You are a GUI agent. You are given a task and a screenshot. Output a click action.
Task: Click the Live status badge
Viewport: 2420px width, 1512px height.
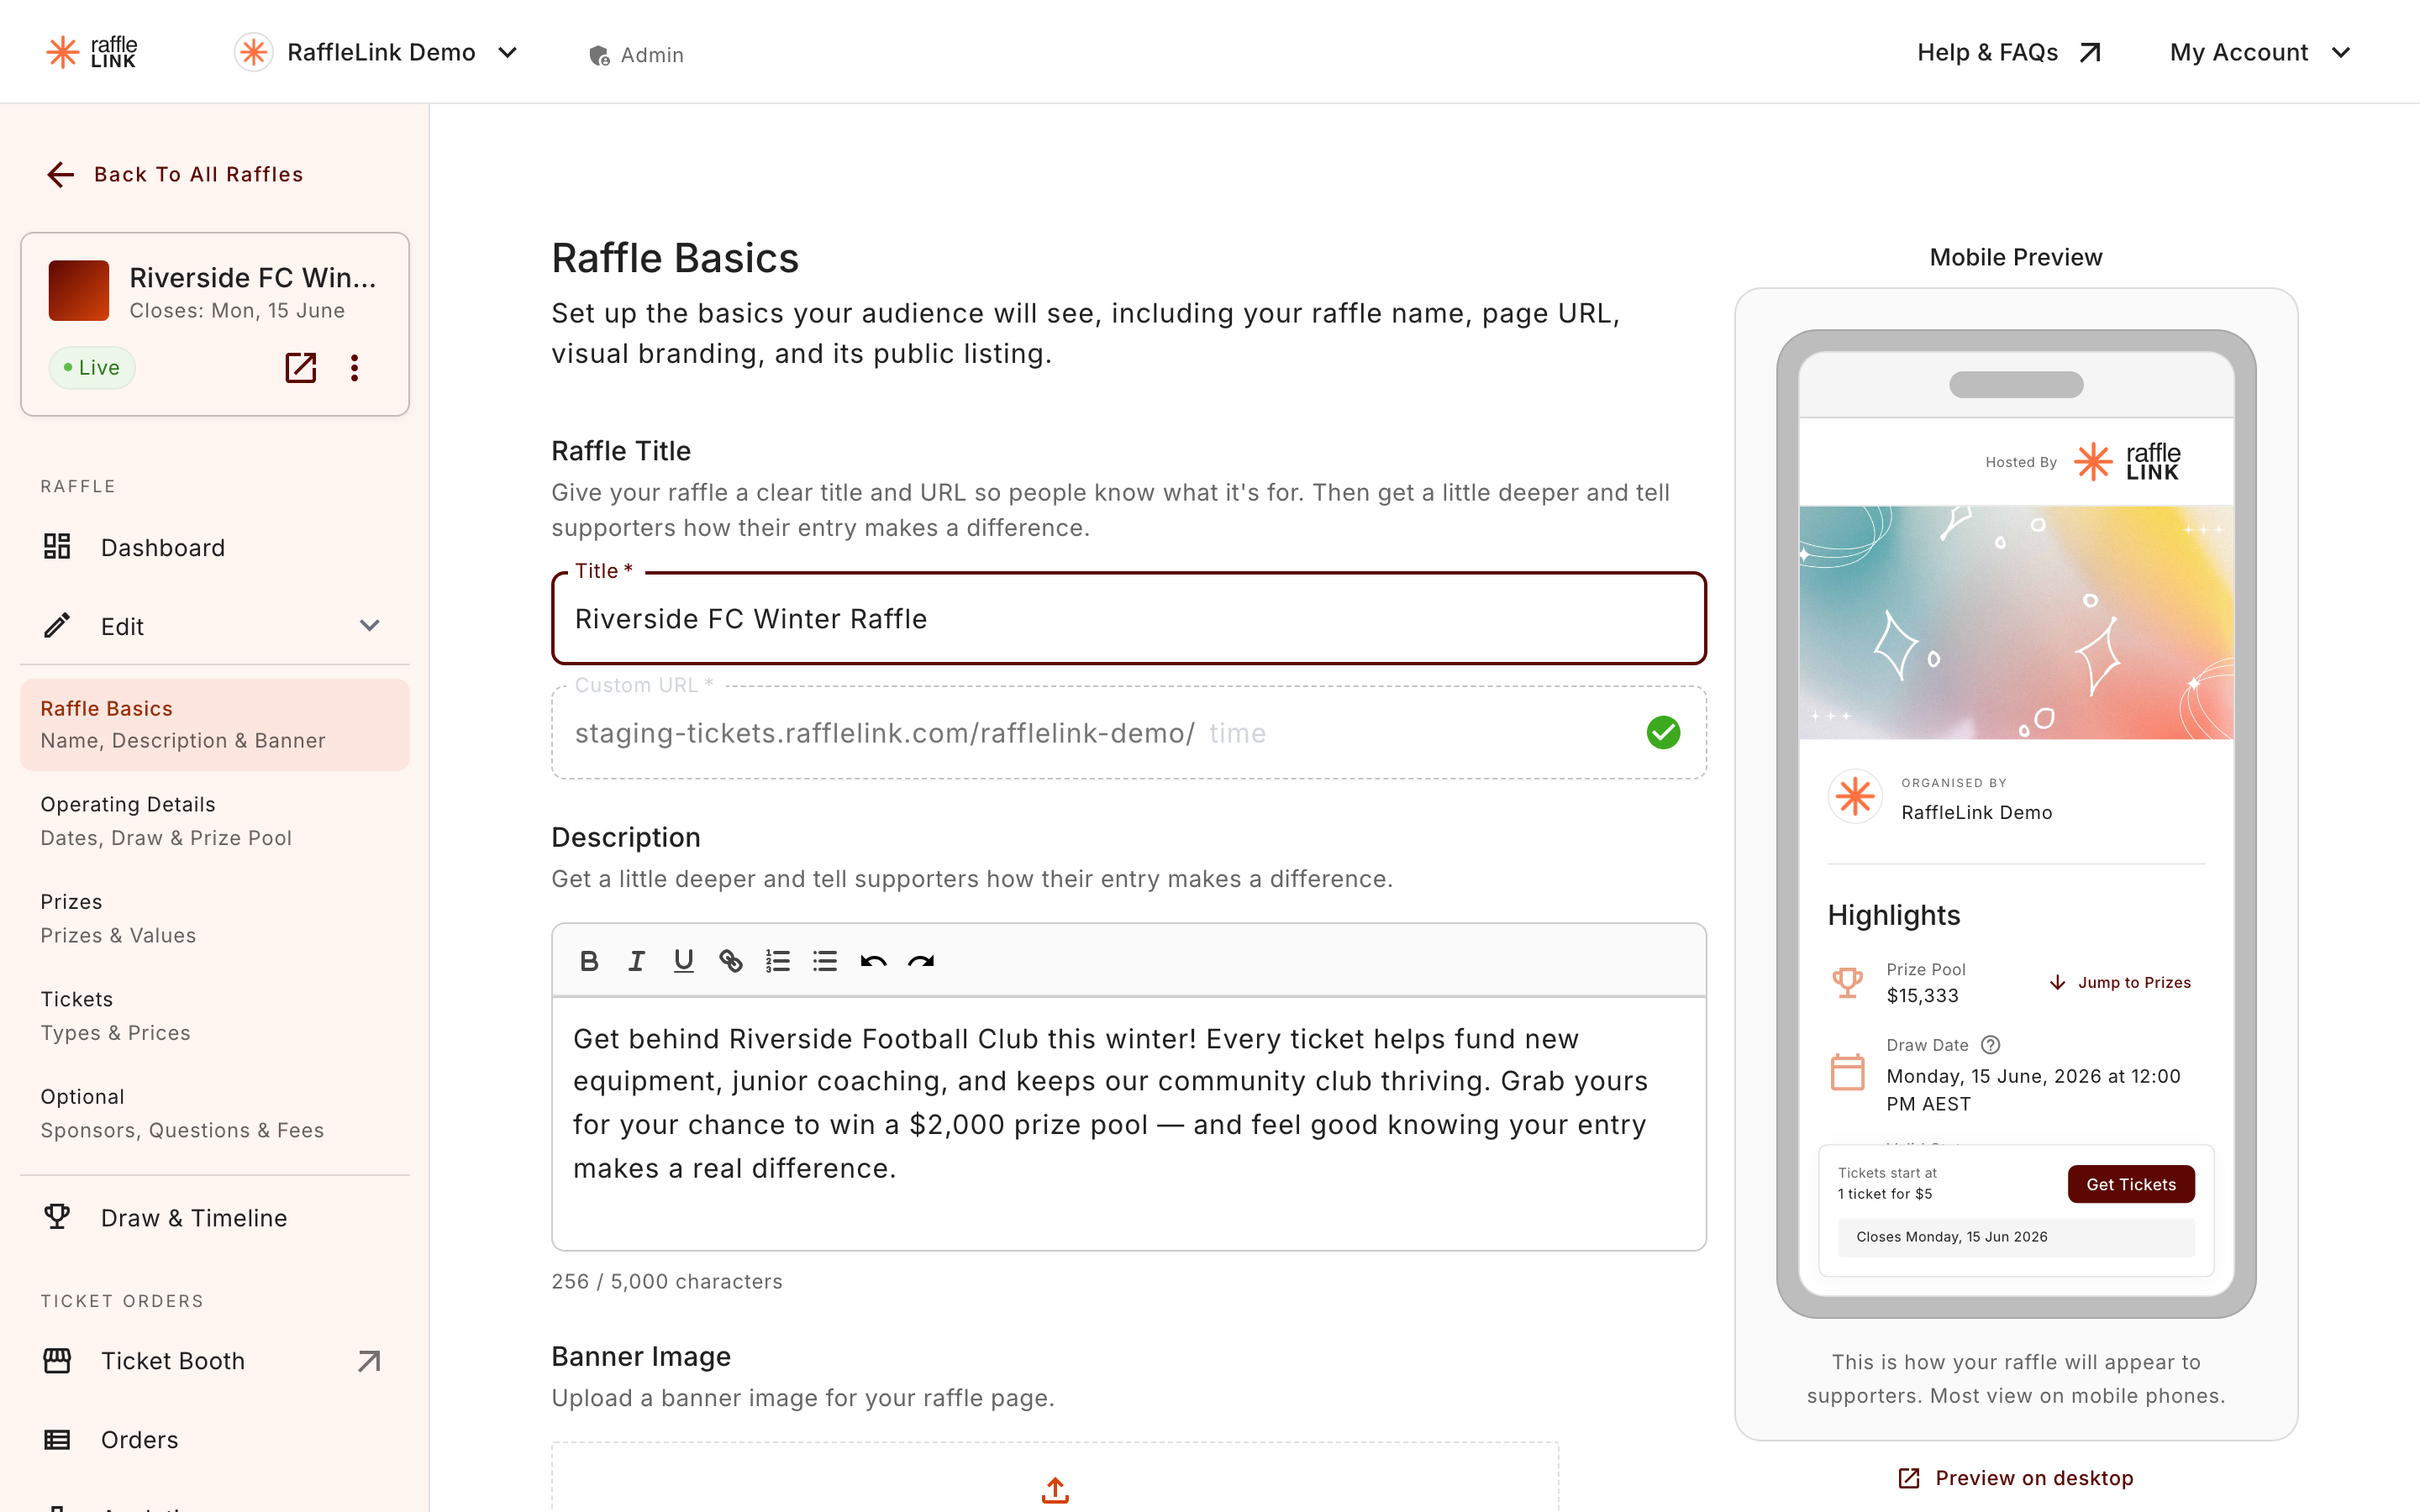coord(92,367)
